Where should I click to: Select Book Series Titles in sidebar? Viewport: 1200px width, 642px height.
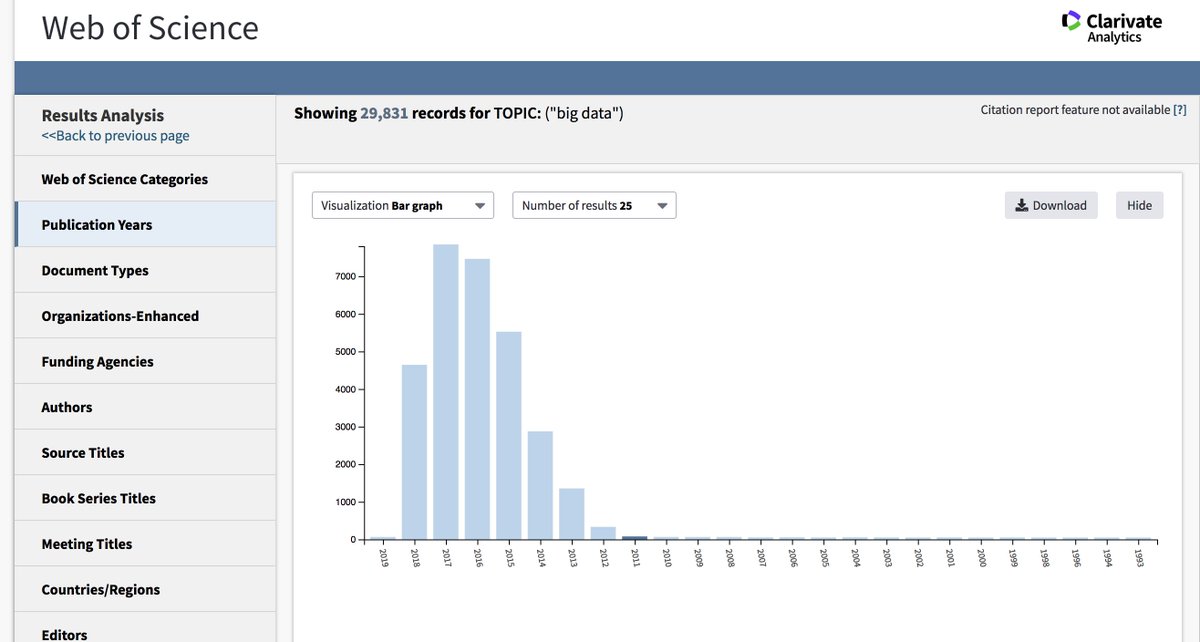(x=145, y=498)
